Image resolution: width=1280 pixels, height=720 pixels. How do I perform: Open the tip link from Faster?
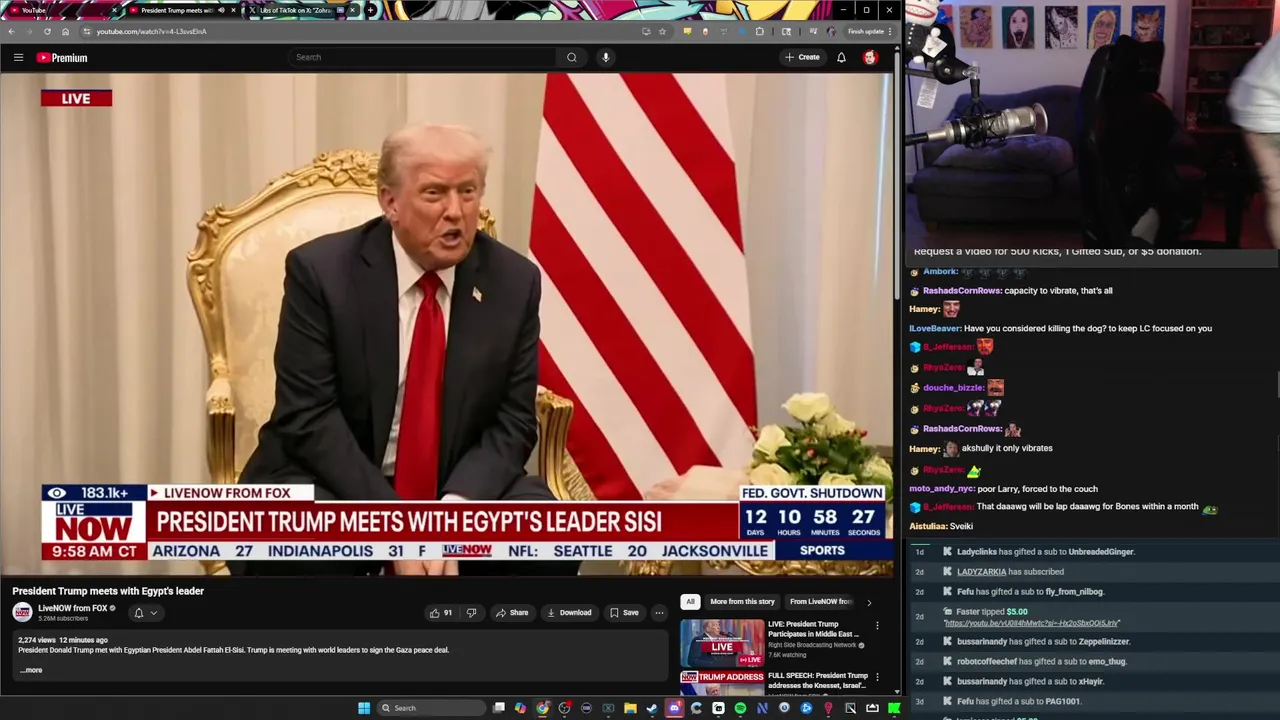[x=1031, y=623]
